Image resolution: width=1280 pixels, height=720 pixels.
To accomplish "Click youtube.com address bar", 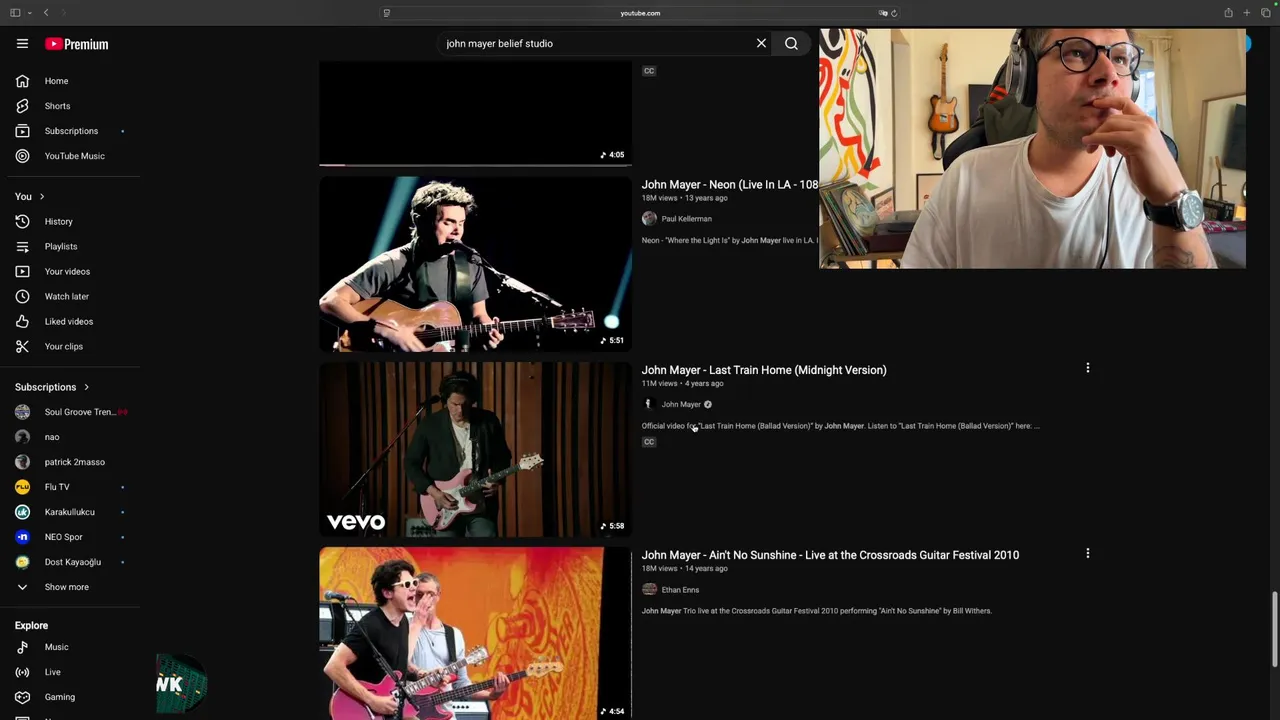I will [640, 13].
